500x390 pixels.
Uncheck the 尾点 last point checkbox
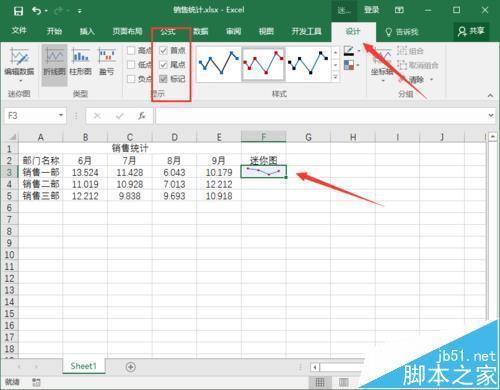coord(163,65)
